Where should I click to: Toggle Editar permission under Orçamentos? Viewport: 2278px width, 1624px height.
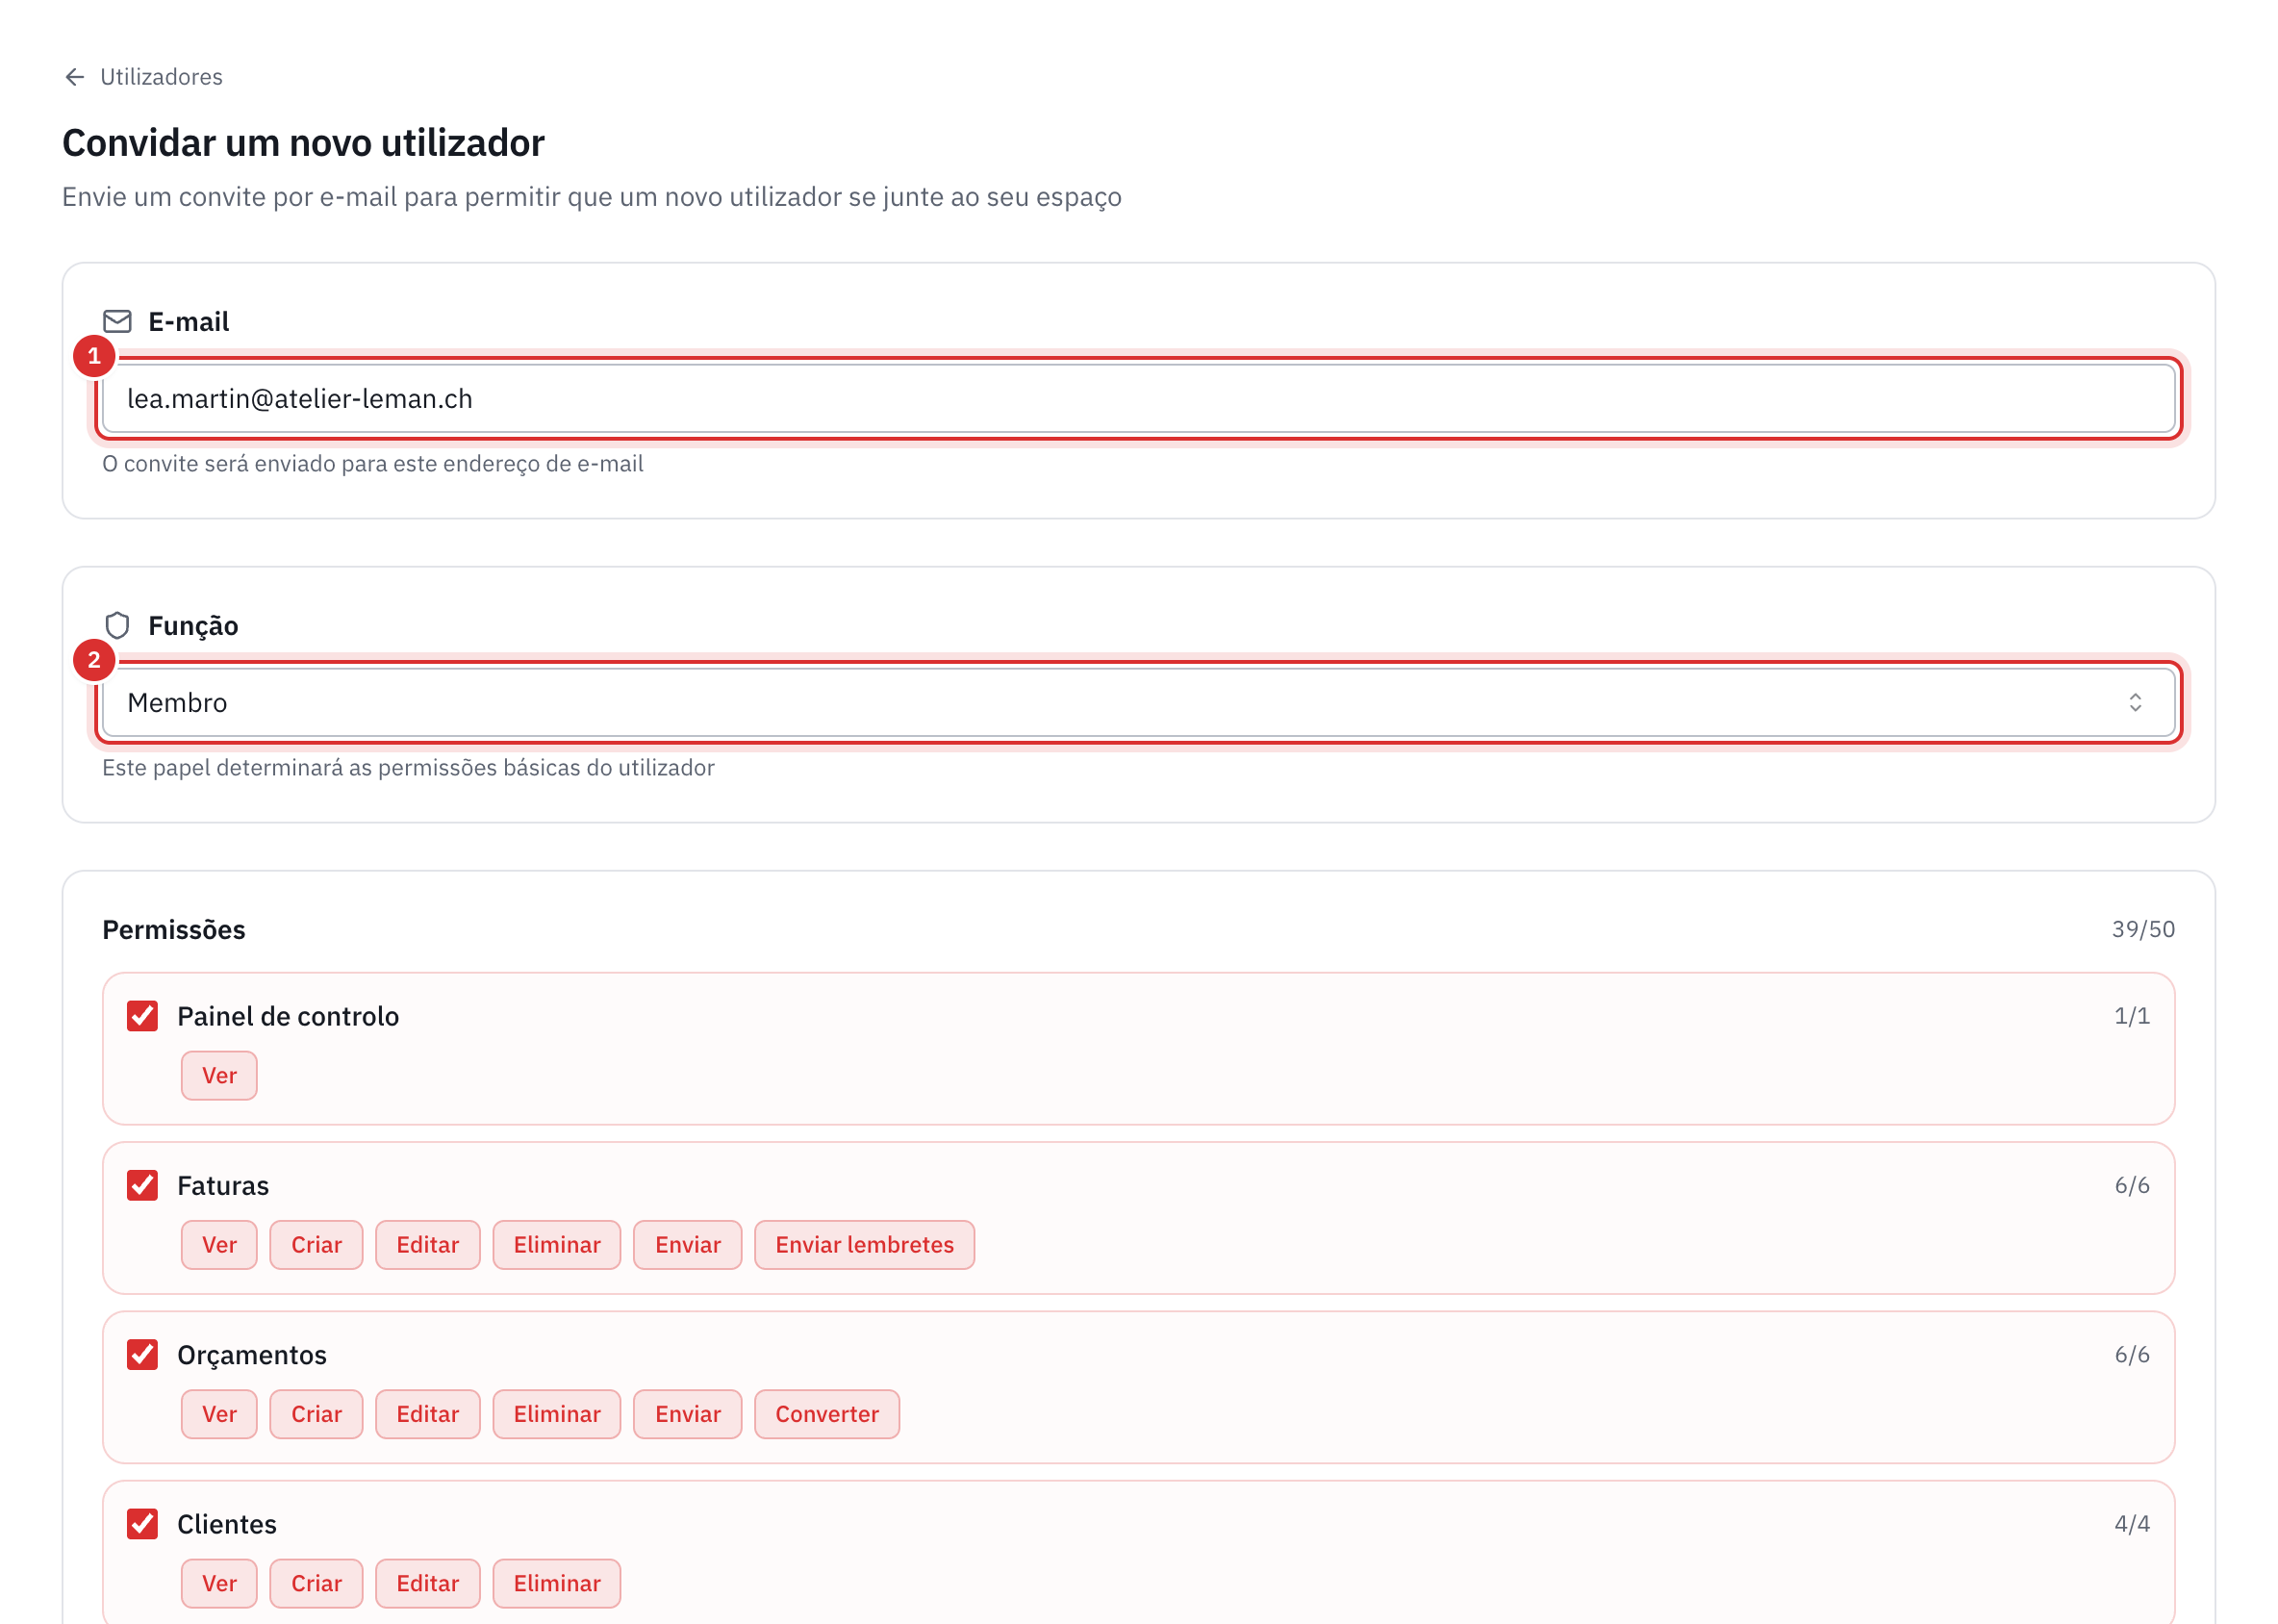pos(427,1413)
